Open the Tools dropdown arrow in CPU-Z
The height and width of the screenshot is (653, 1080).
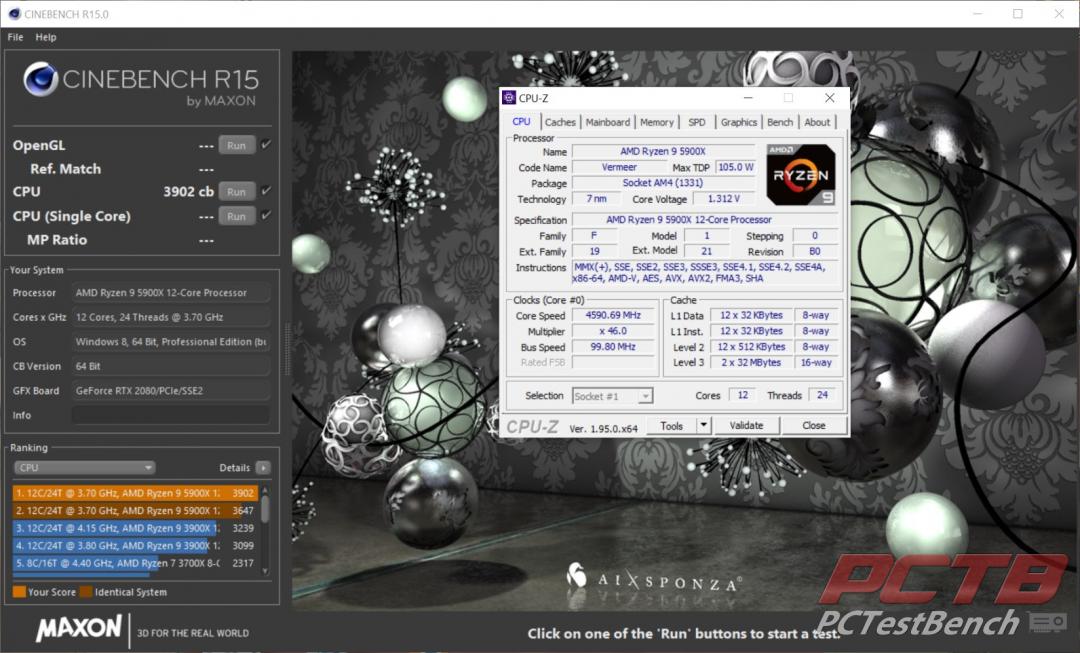703,426
